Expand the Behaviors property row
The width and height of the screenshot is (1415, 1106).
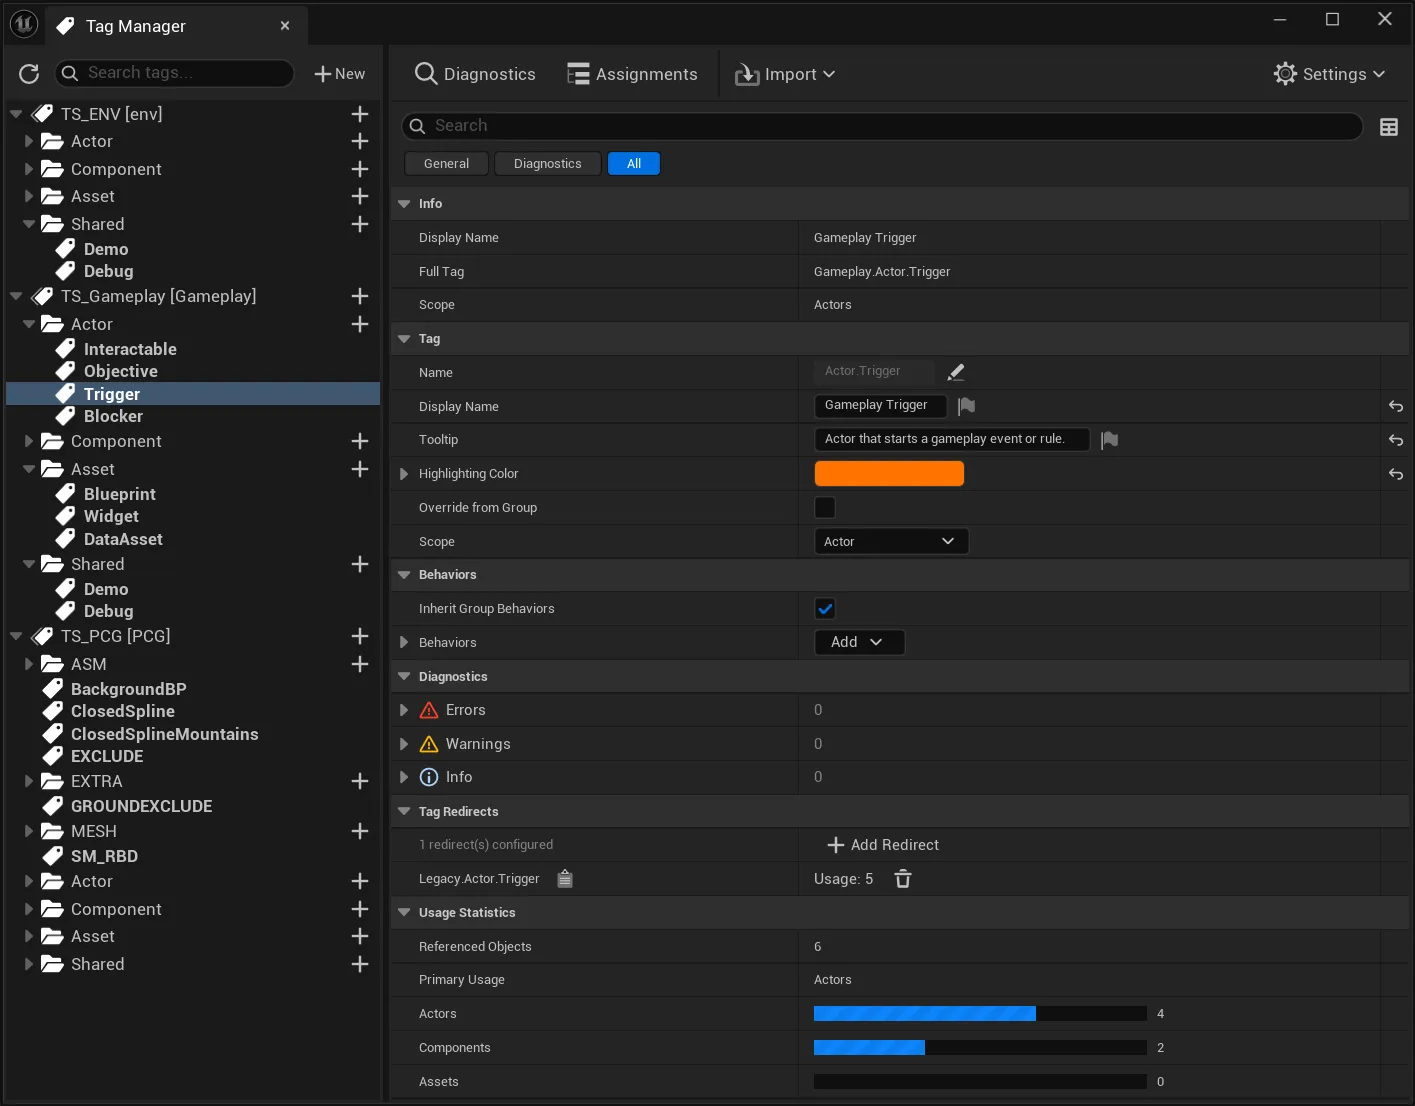coord(404,642)
